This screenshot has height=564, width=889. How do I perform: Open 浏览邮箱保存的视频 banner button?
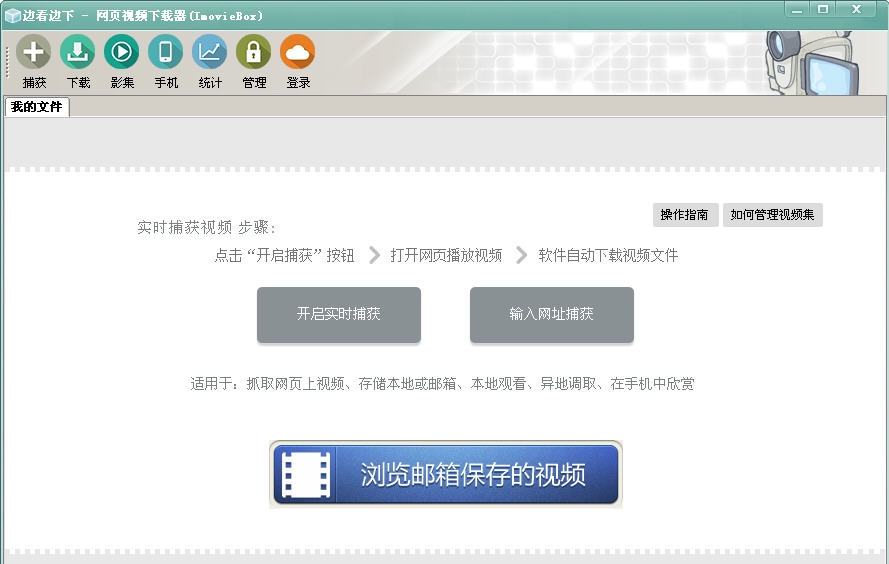pyautogui.click(x=446, y=474)
